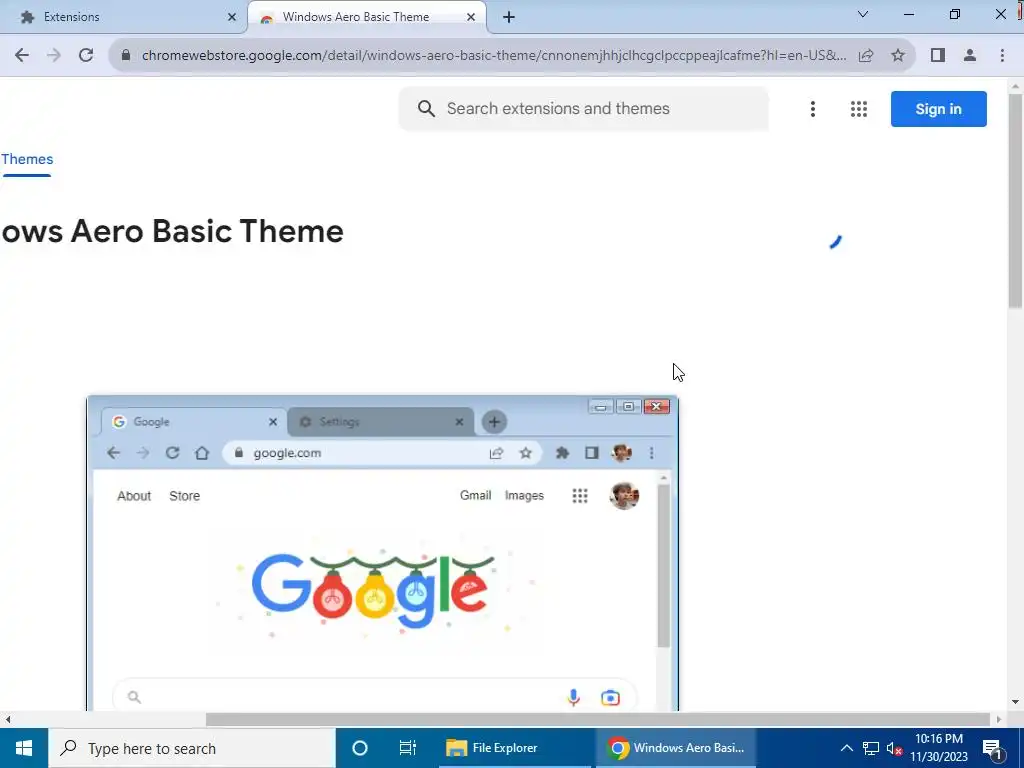Click the page scroll-right arrow
Screen dimensions: 1024x768
pyautogui.click(x=999, y=720)
